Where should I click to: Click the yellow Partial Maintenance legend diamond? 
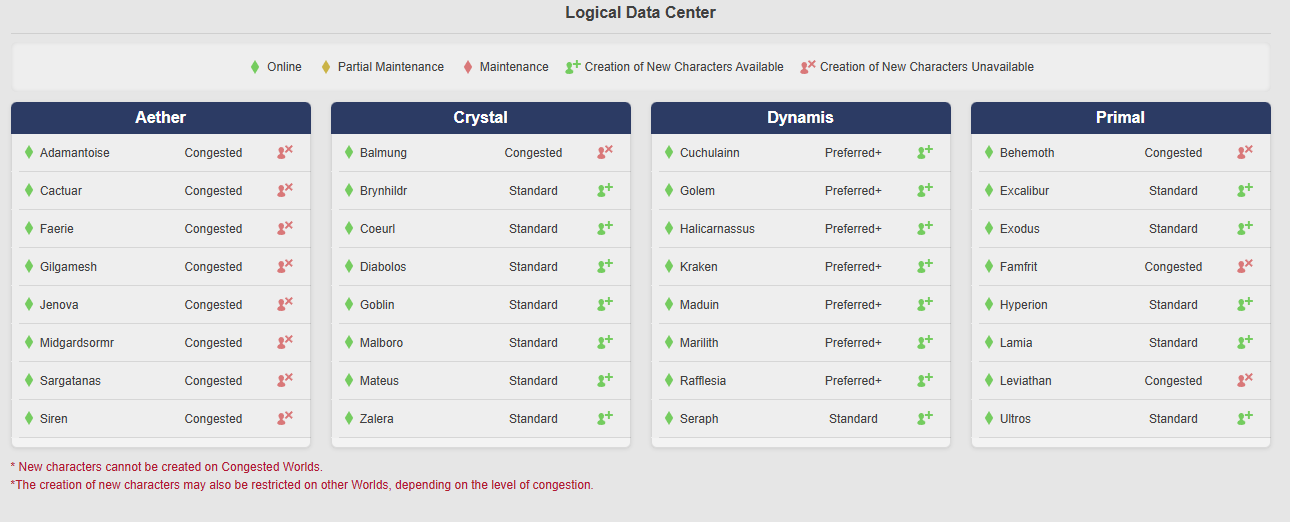325,67
